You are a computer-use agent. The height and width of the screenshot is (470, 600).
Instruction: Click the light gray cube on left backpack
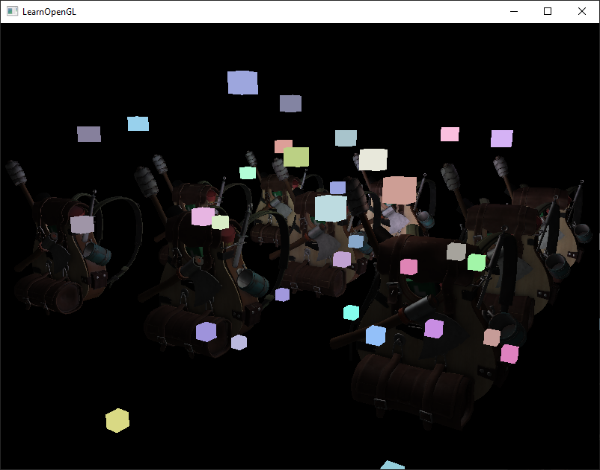[82, 224]
